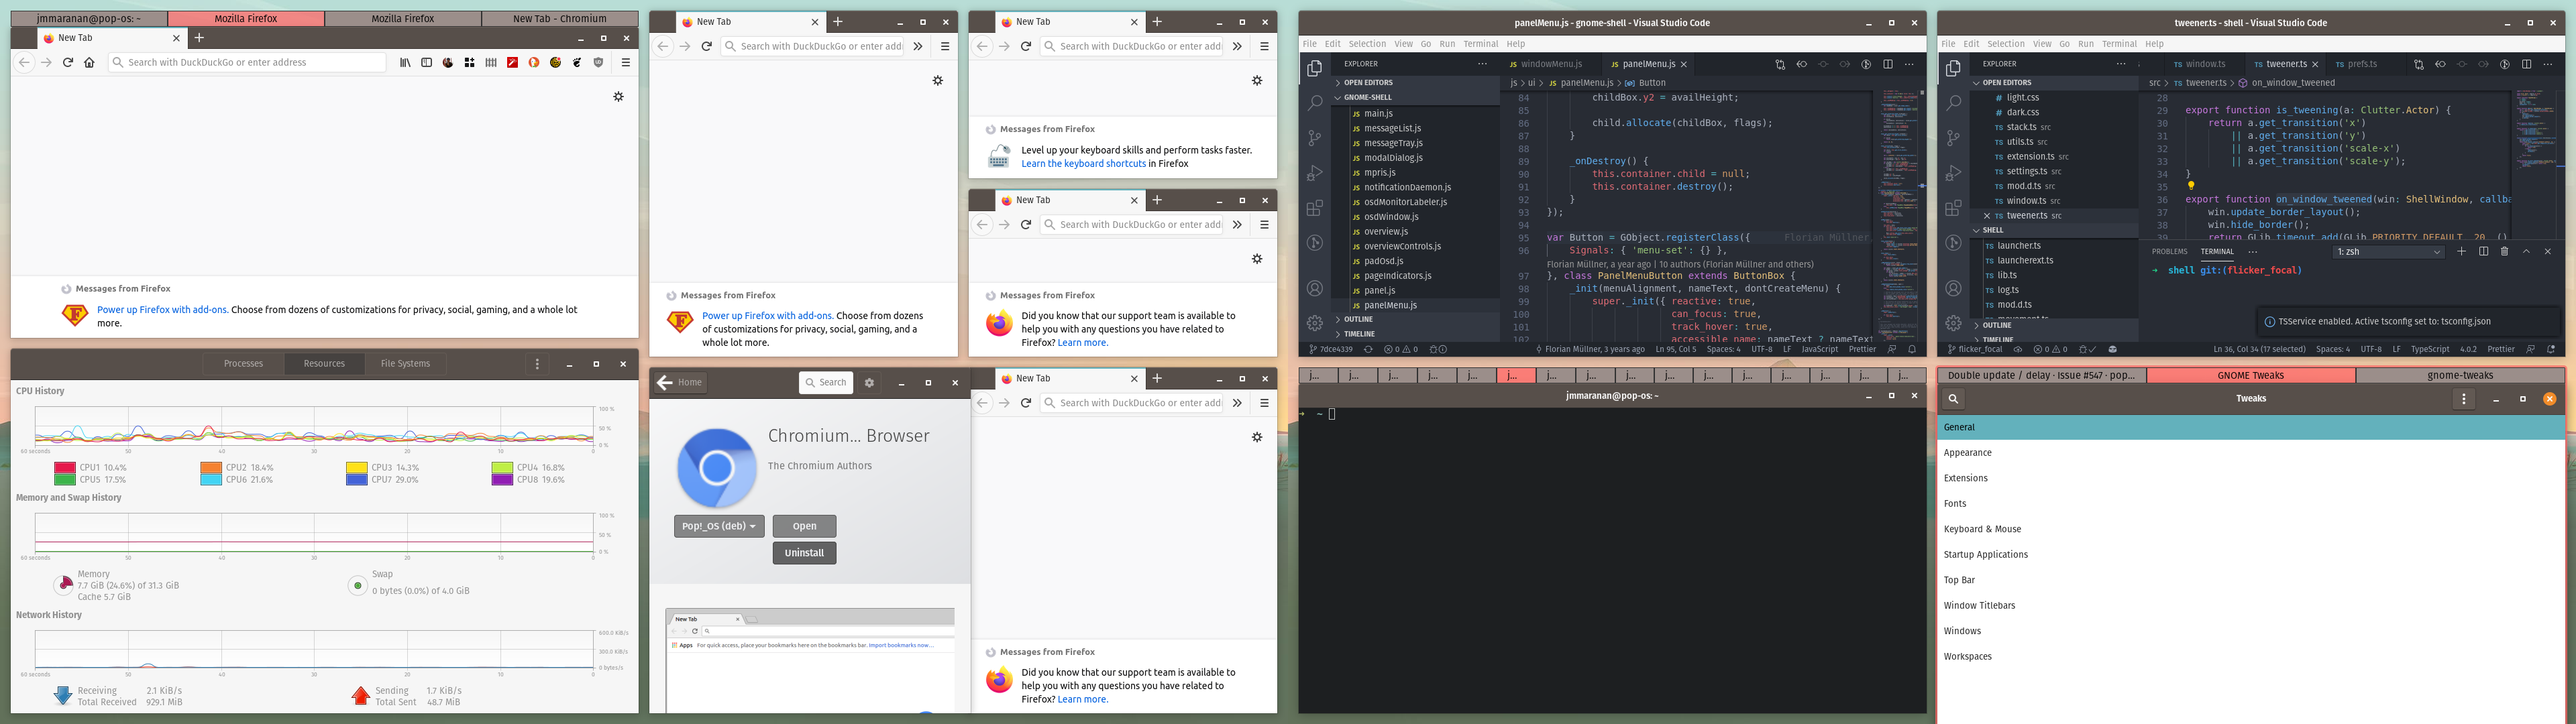Open the Terminal menu in VS Code
Image resolution: width=2576 pixels, height=724 pixels.
coord(1481,43)
